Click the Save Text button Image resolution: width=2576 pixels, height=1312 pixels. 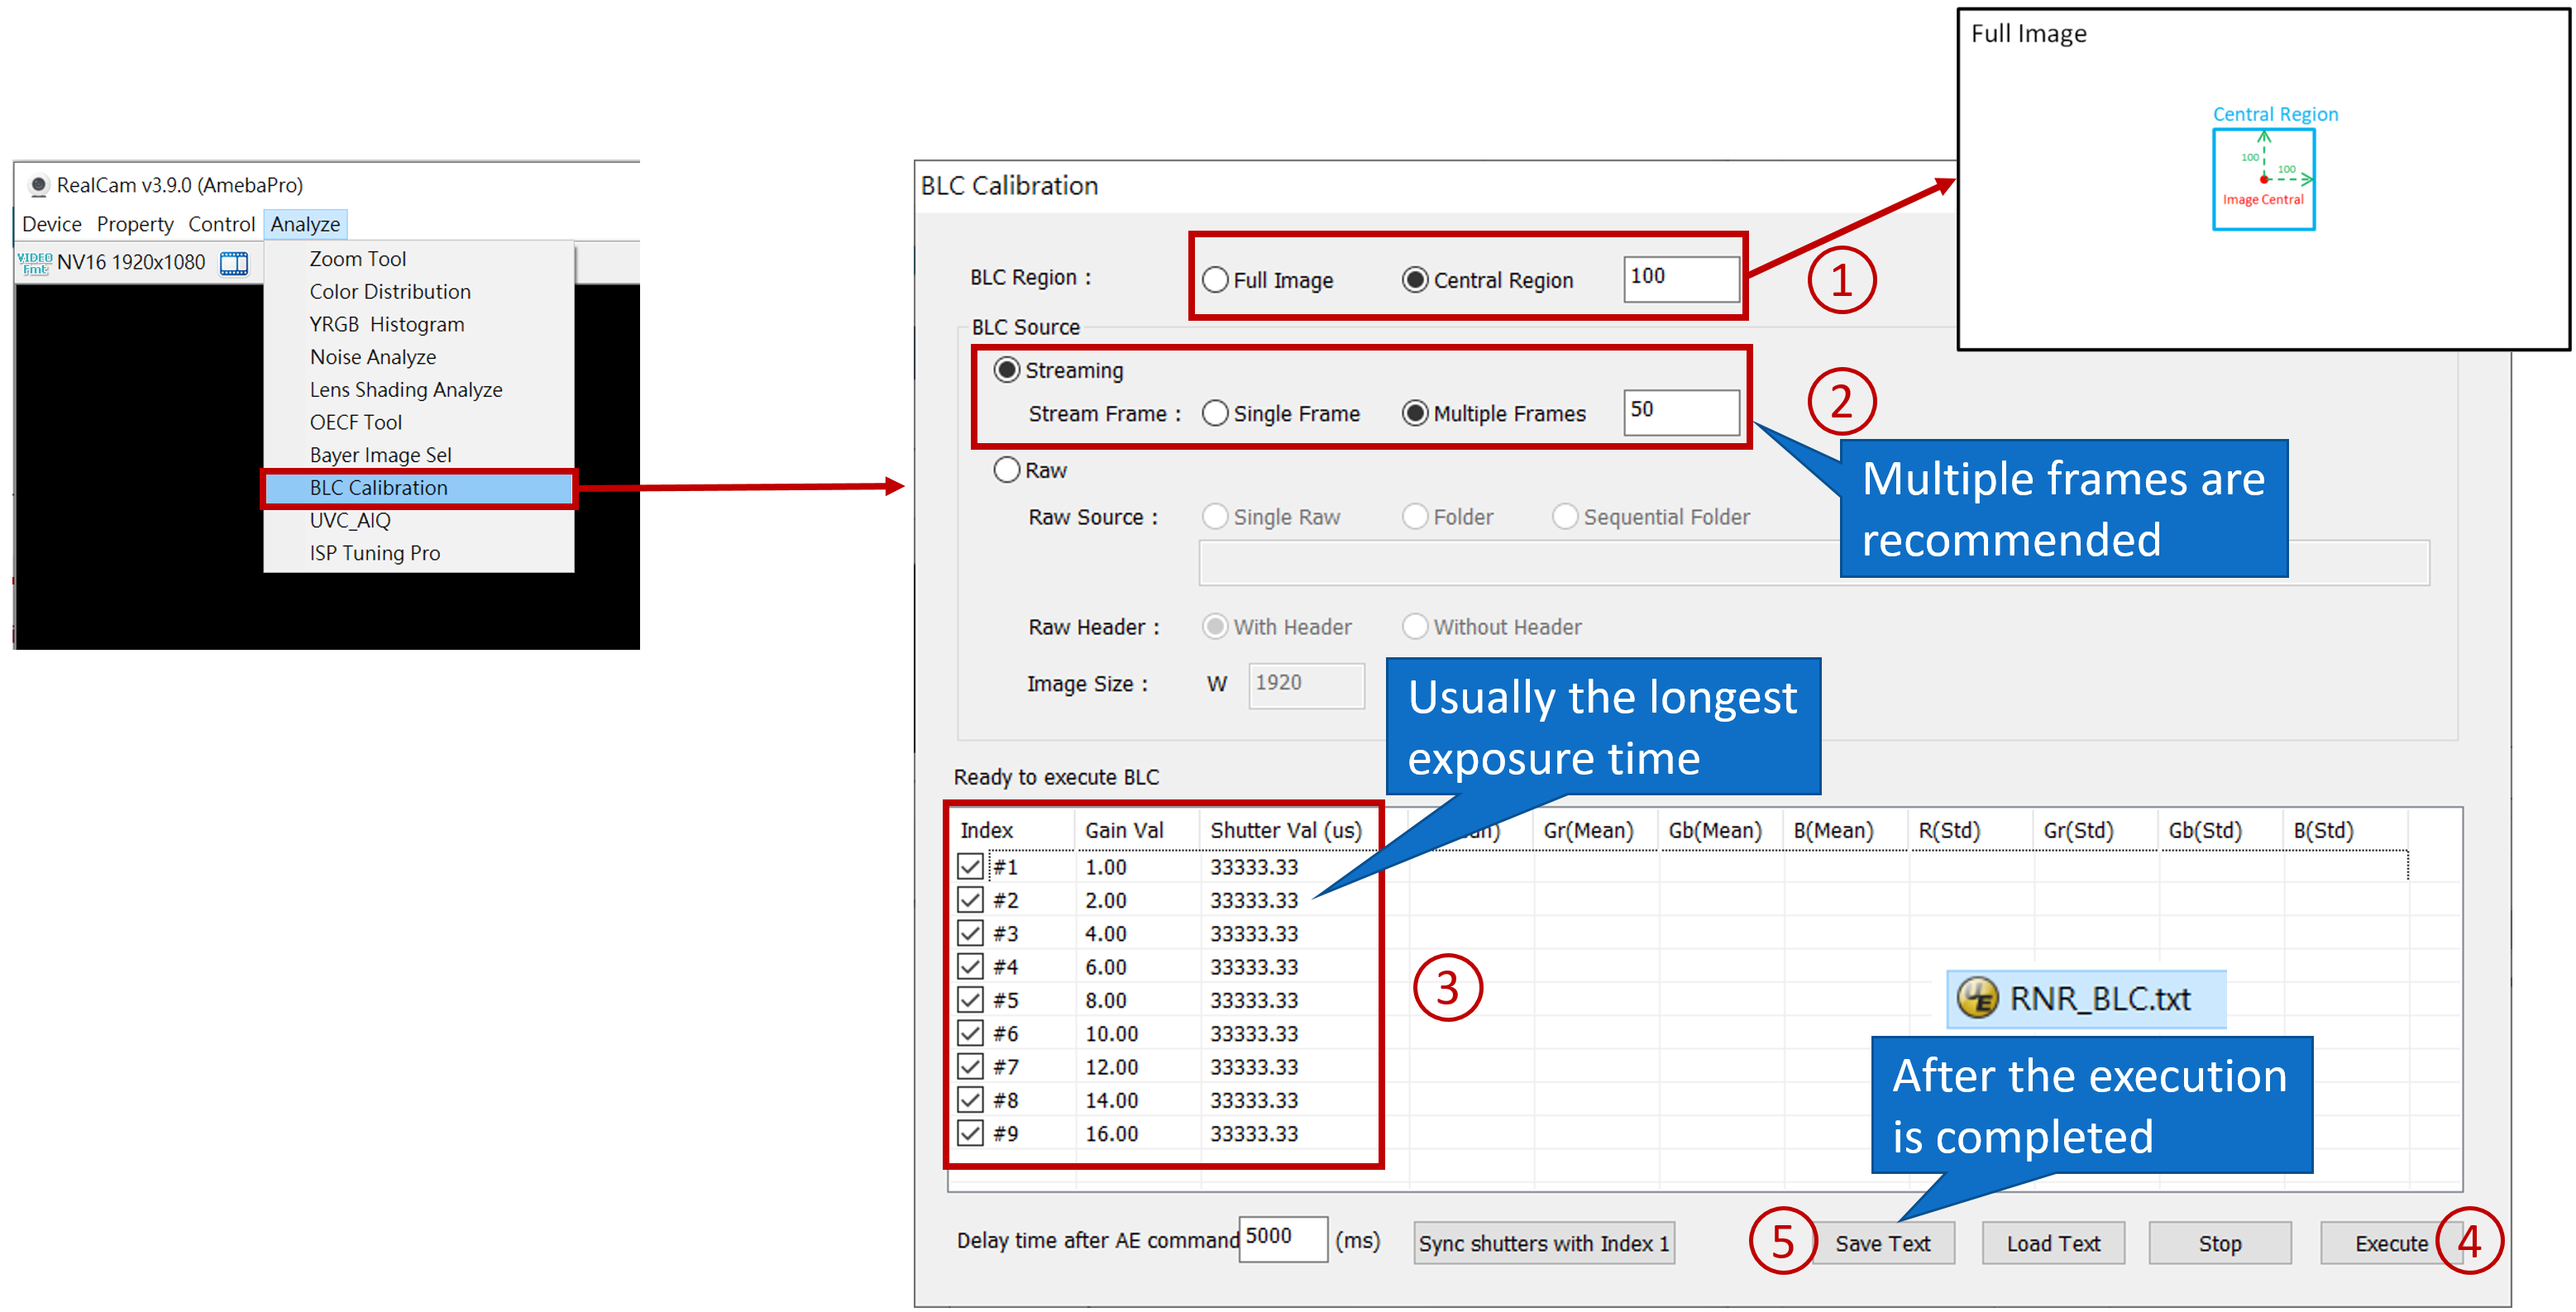(x=1882, y=1243)
